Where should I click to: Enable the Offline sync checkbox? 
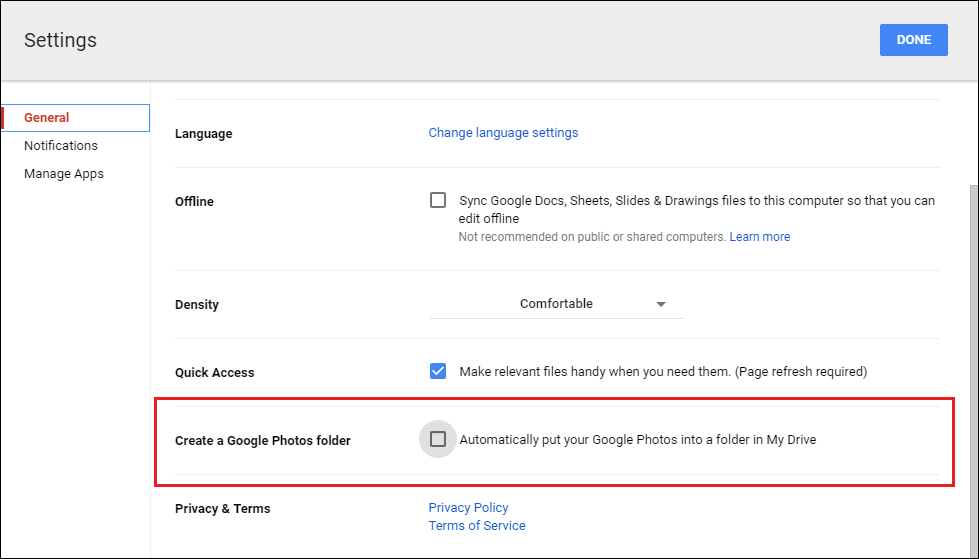(438, 200)
